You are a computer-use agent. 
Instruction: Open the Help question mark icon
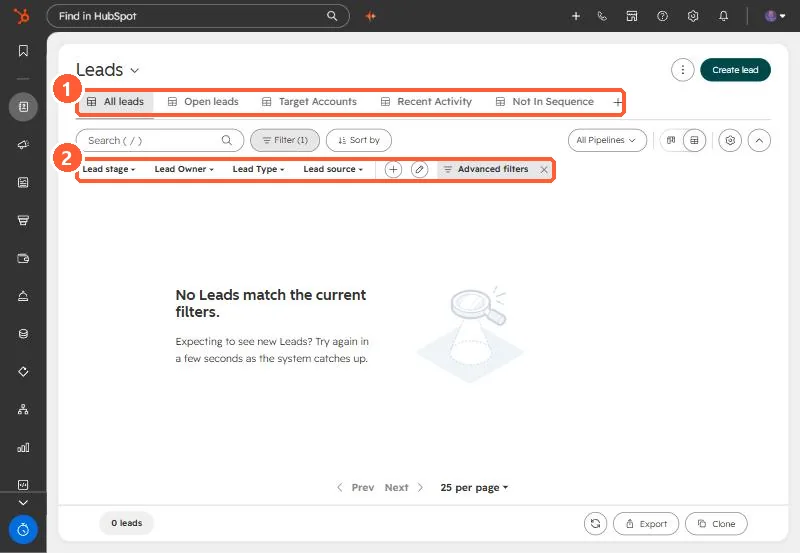pos(662,16)
